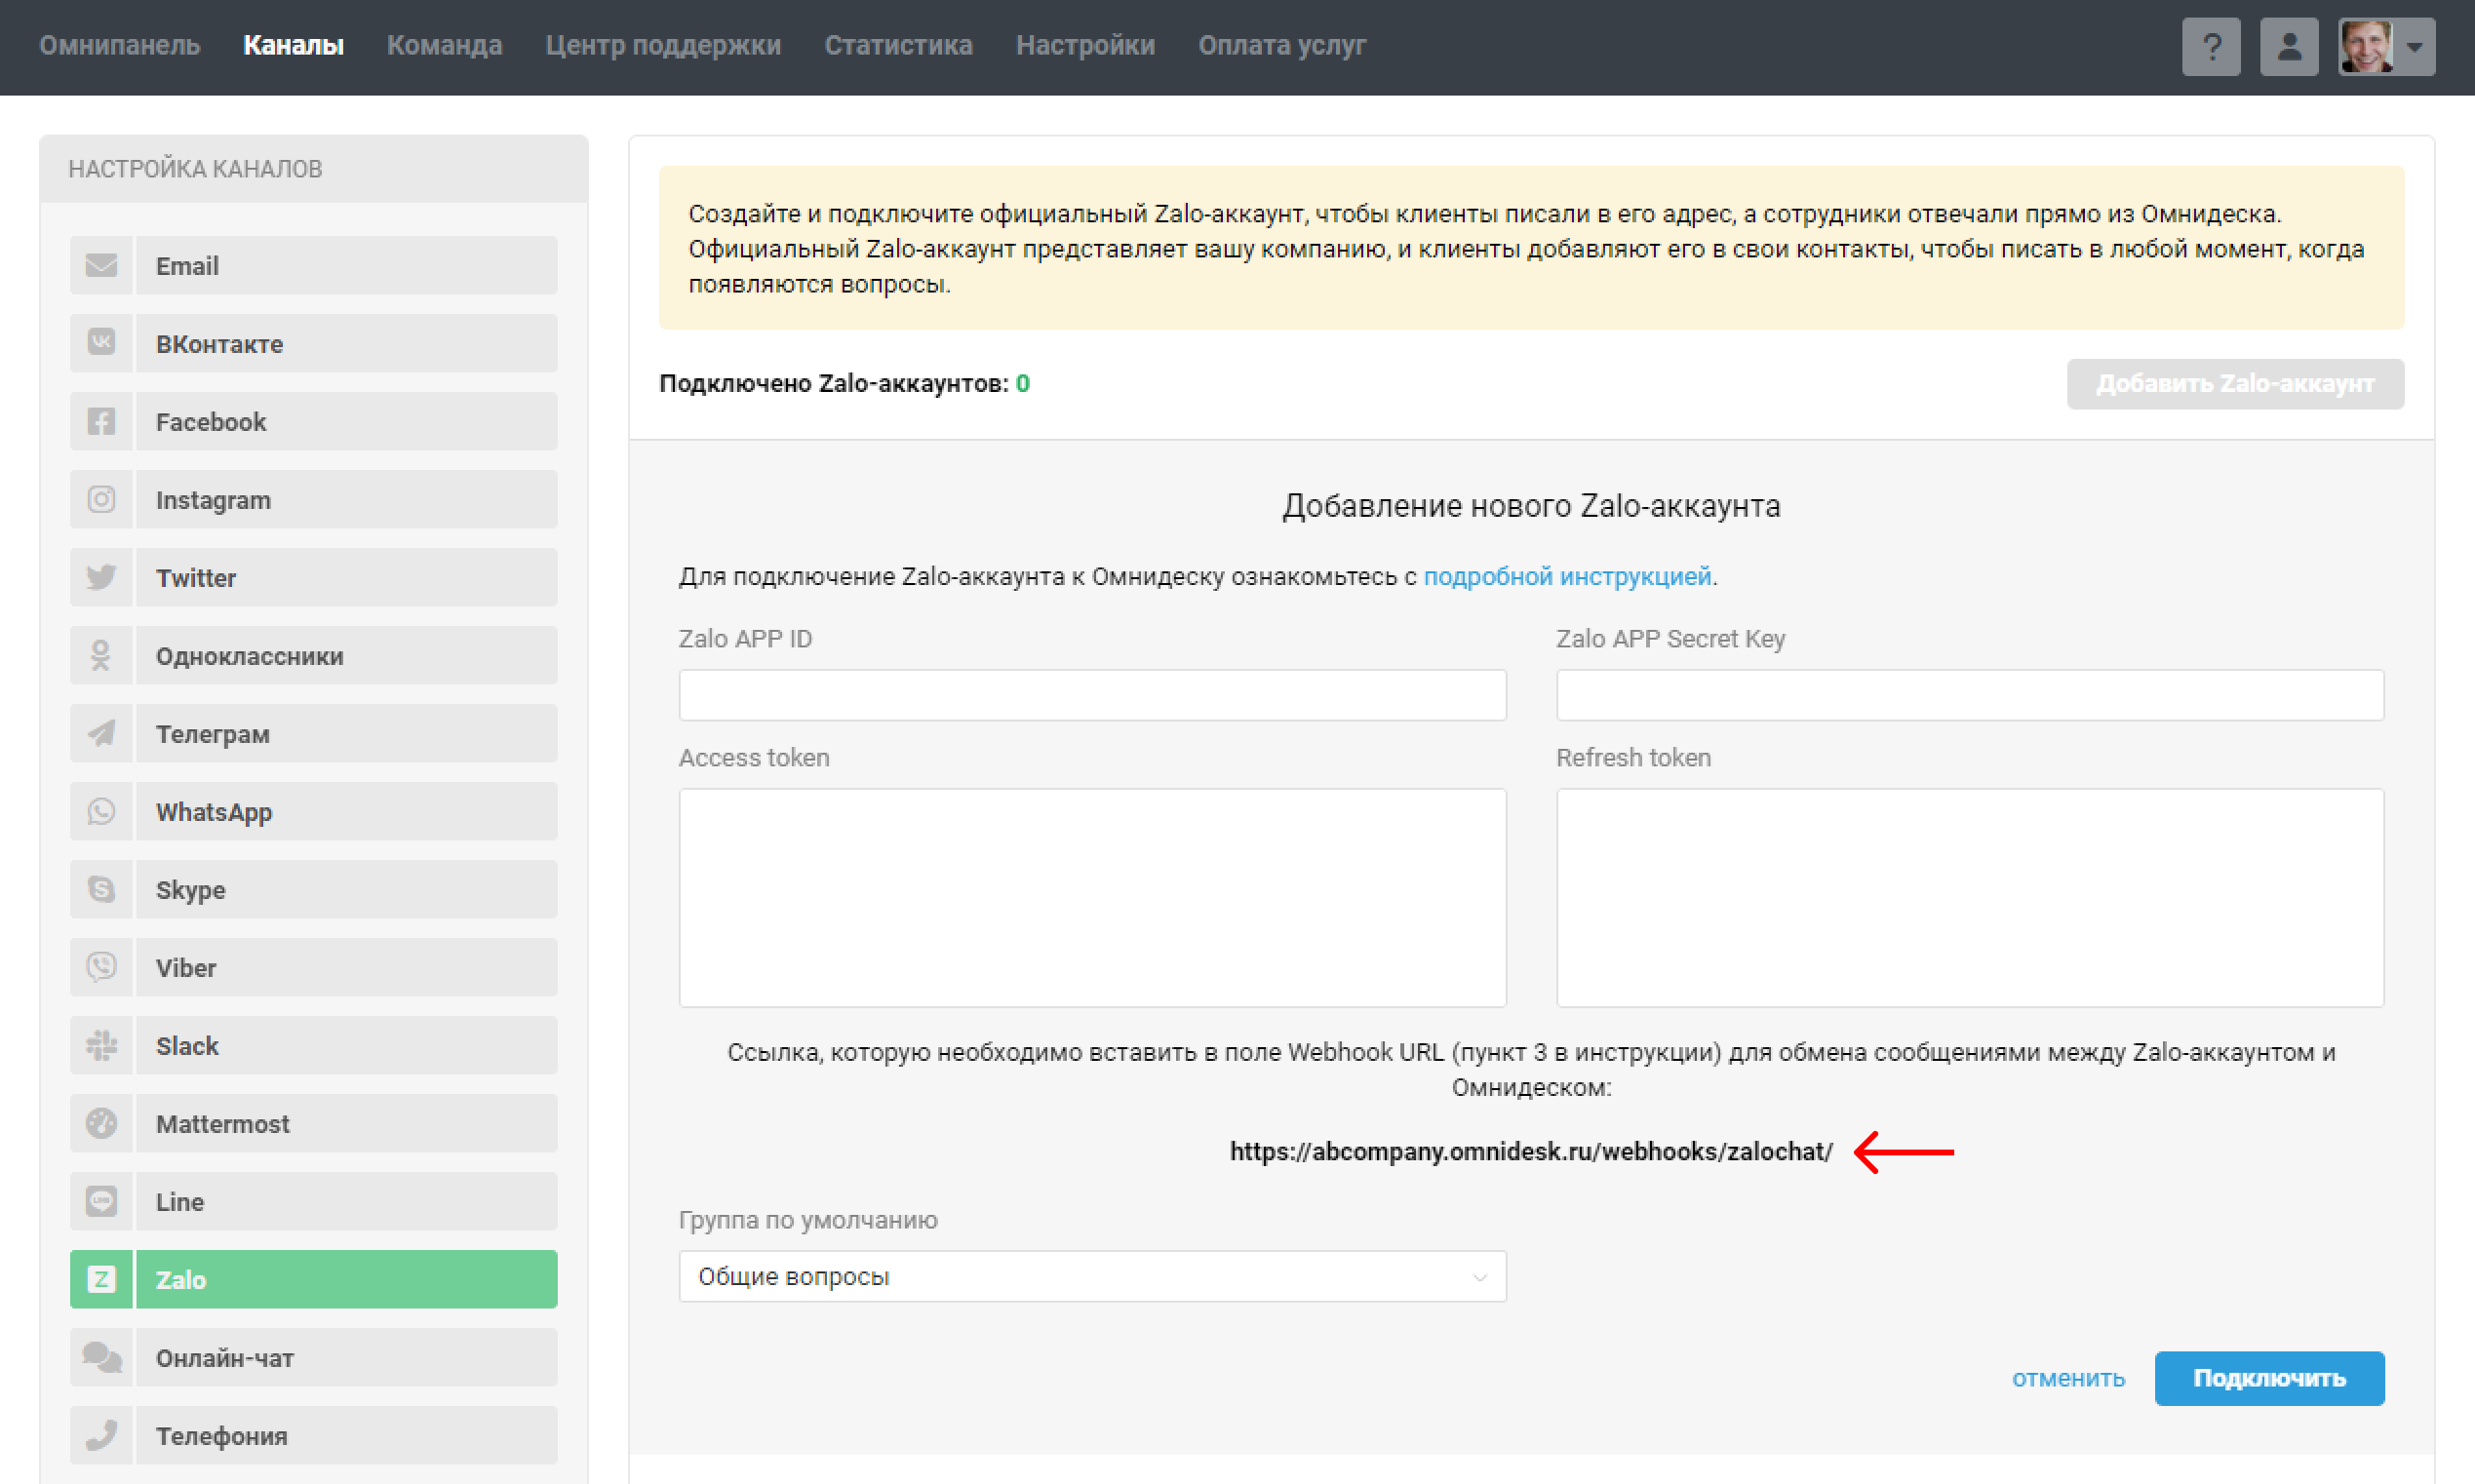Click the отменить link
This screenshot has width=2475, height=1484.
(x=2068, y=1378)
